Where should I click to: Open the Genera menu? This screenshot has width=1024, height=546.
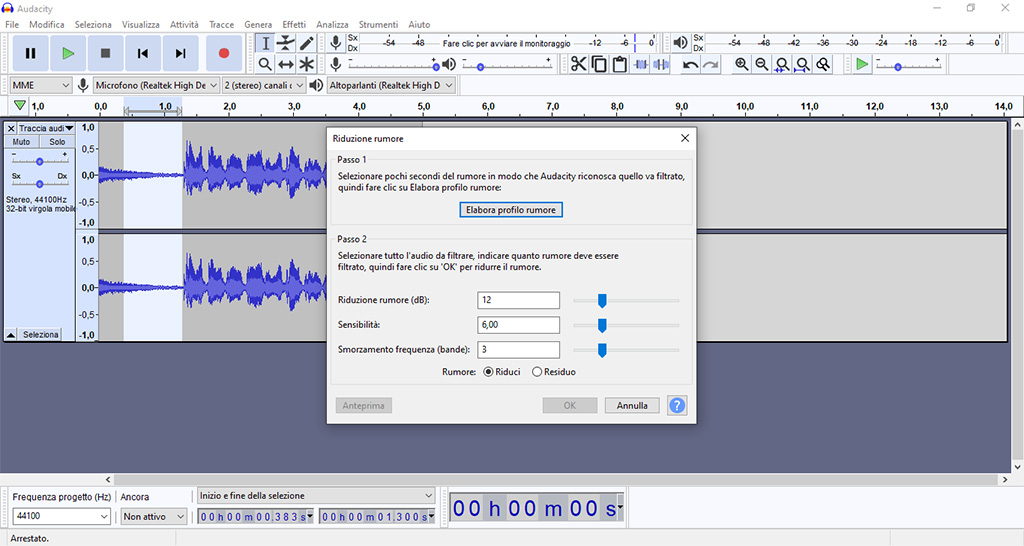tap(258, 24)
